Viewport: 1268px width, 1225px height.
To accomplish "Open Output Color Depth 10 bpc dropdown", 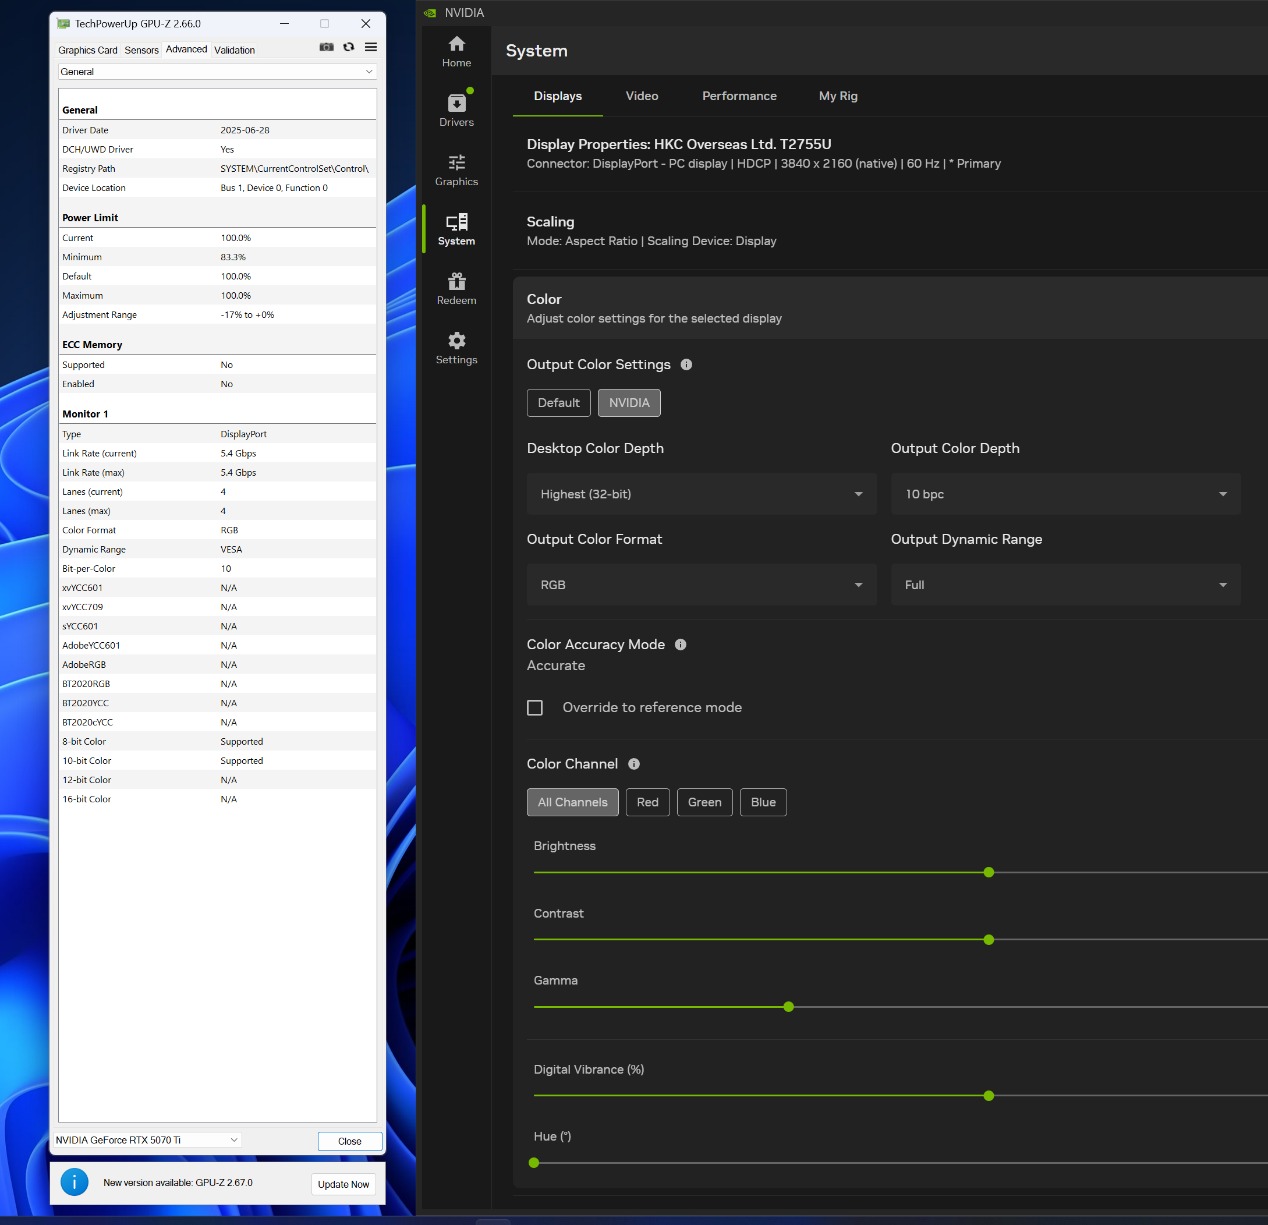I will (1065, 494).
